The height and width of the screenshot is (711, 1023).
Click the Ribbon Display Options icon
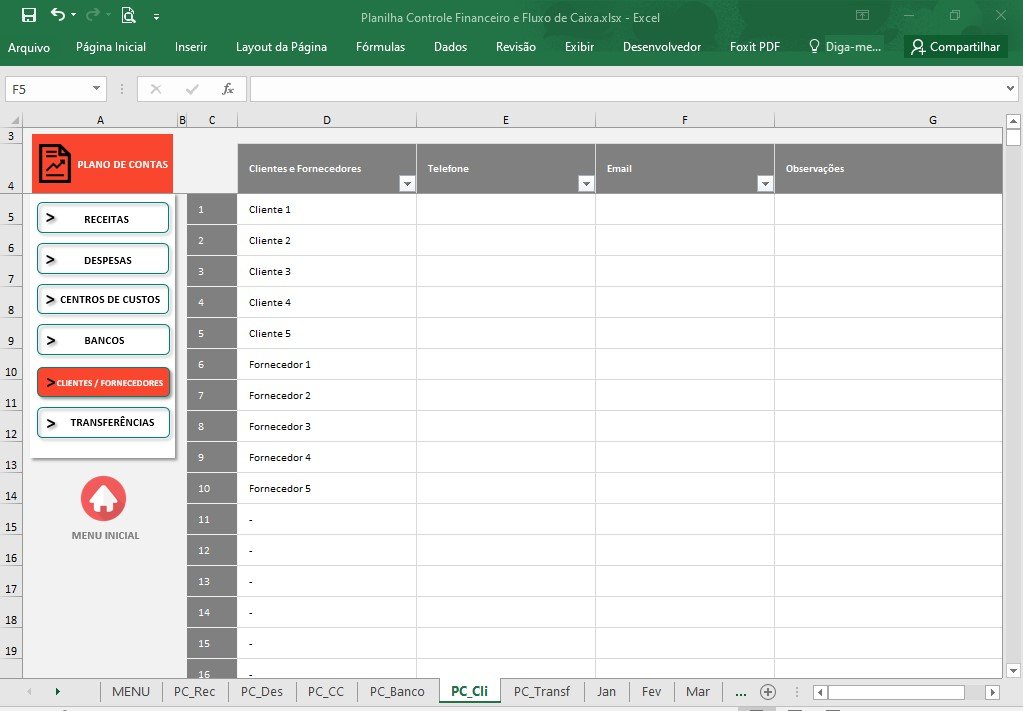click(x=862, y=15)
